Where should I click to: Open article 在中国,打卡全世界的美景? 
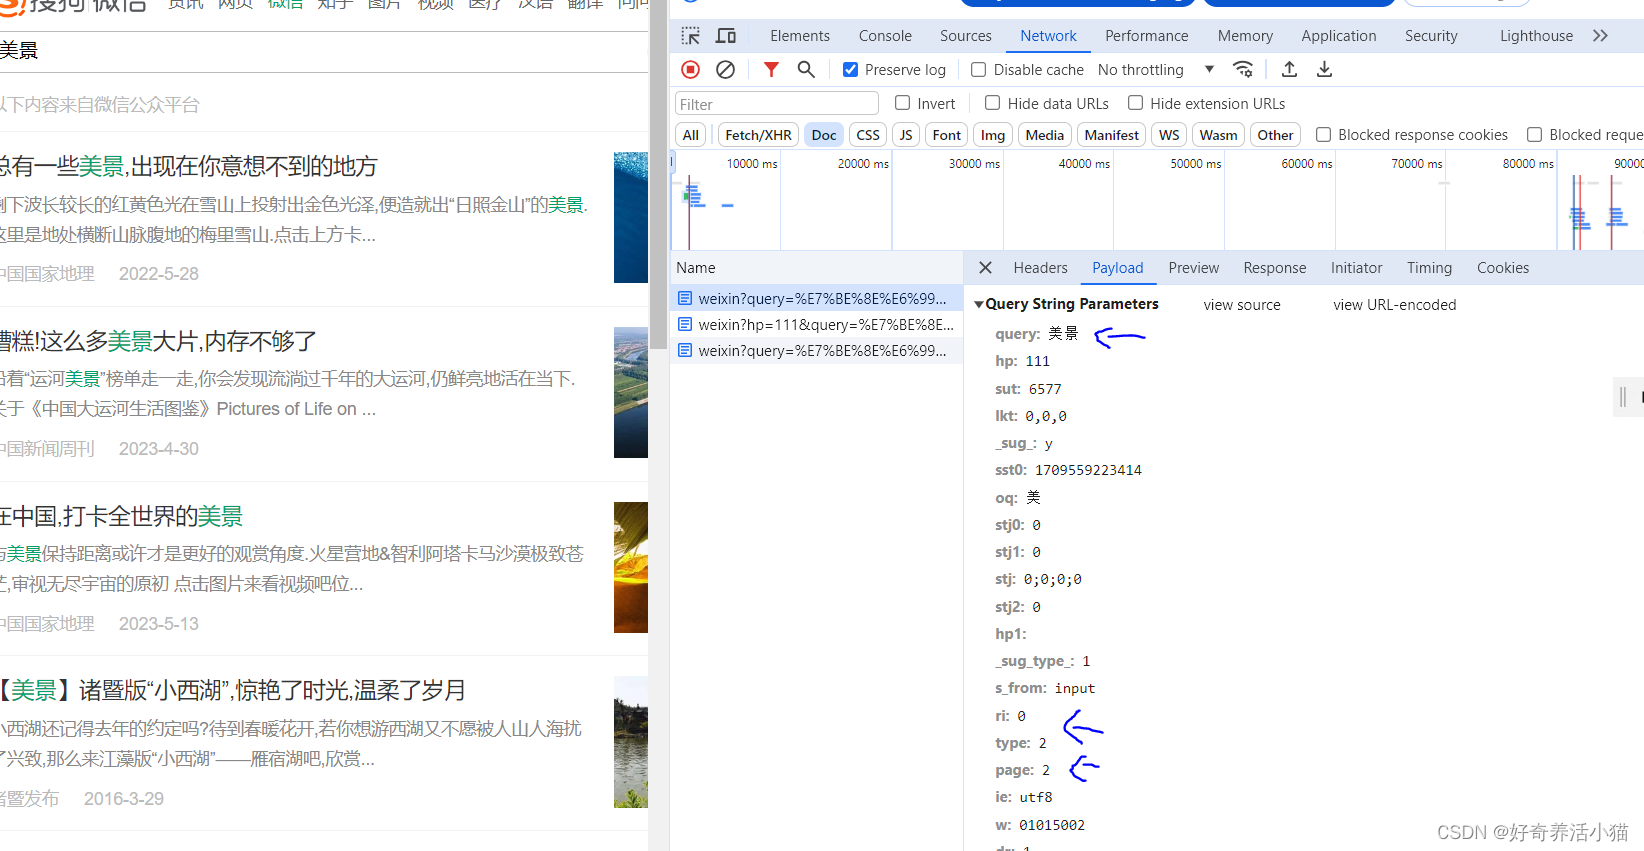(121, 516)
